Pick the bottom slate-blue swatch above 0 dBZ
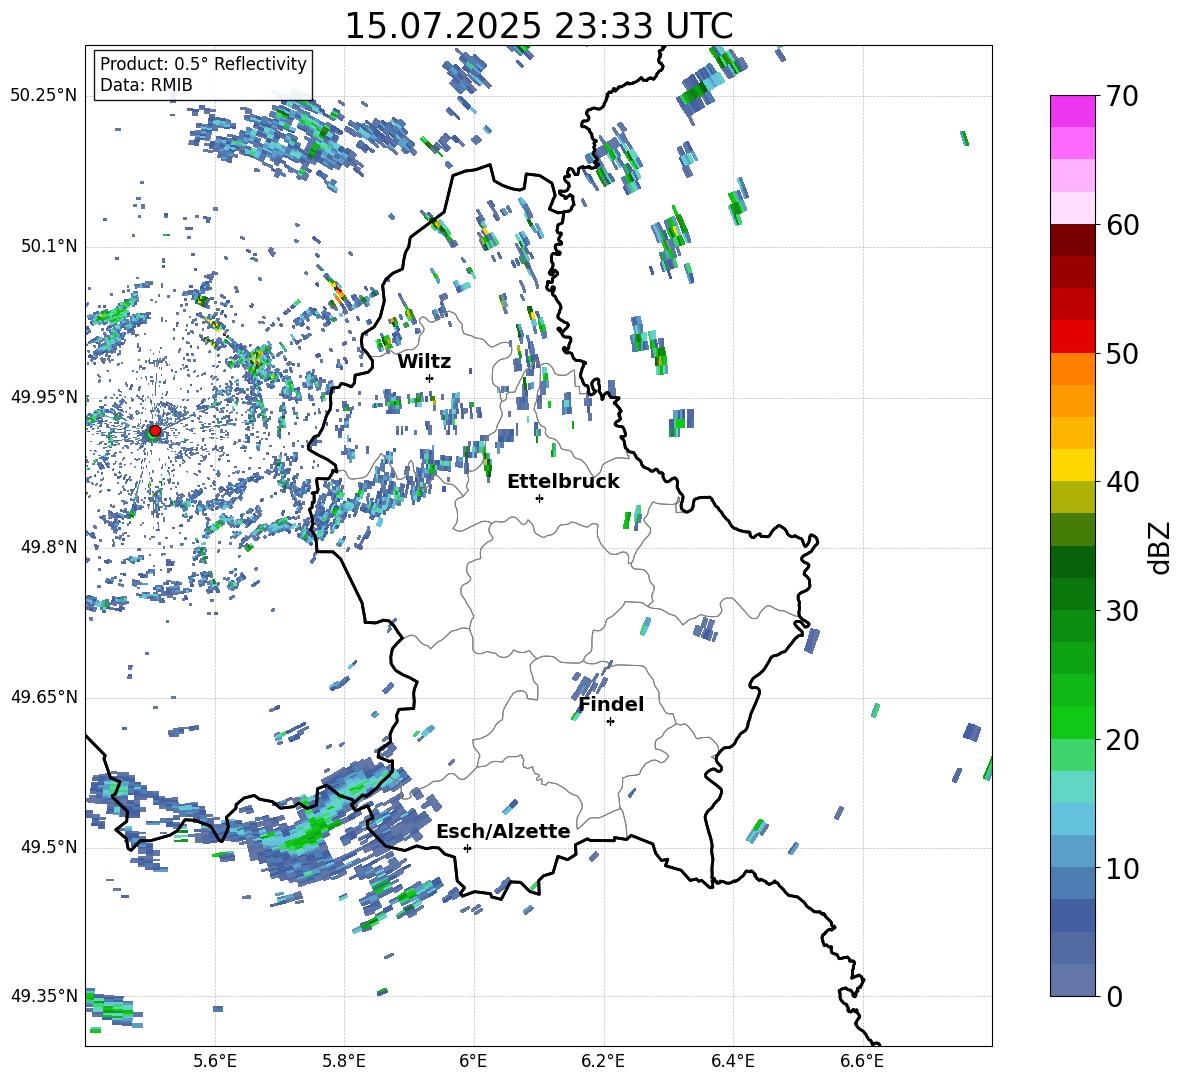The width and height of the screenshot is (1184, 1081). tap(1072, 980)
